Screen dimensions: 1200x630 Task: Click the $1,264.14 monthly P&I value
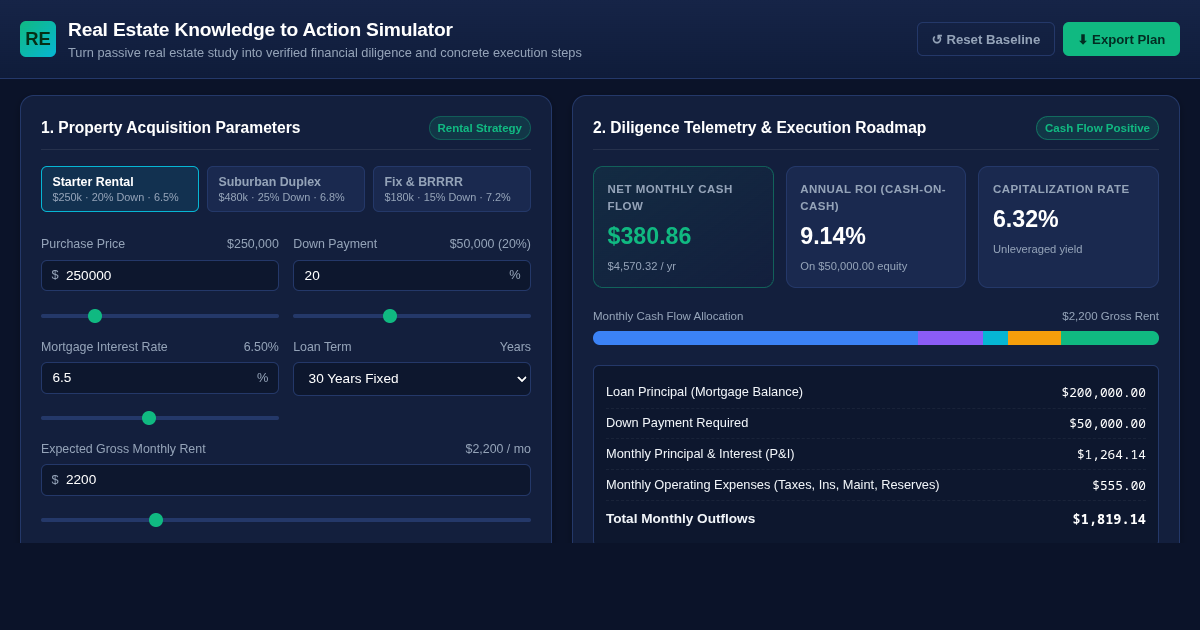point(1111,455)
